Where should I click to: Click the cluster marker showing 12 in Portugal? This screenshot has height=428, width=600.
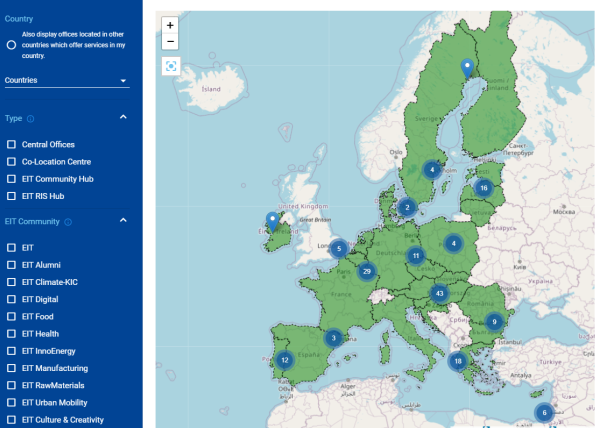[x=285, y=360]
